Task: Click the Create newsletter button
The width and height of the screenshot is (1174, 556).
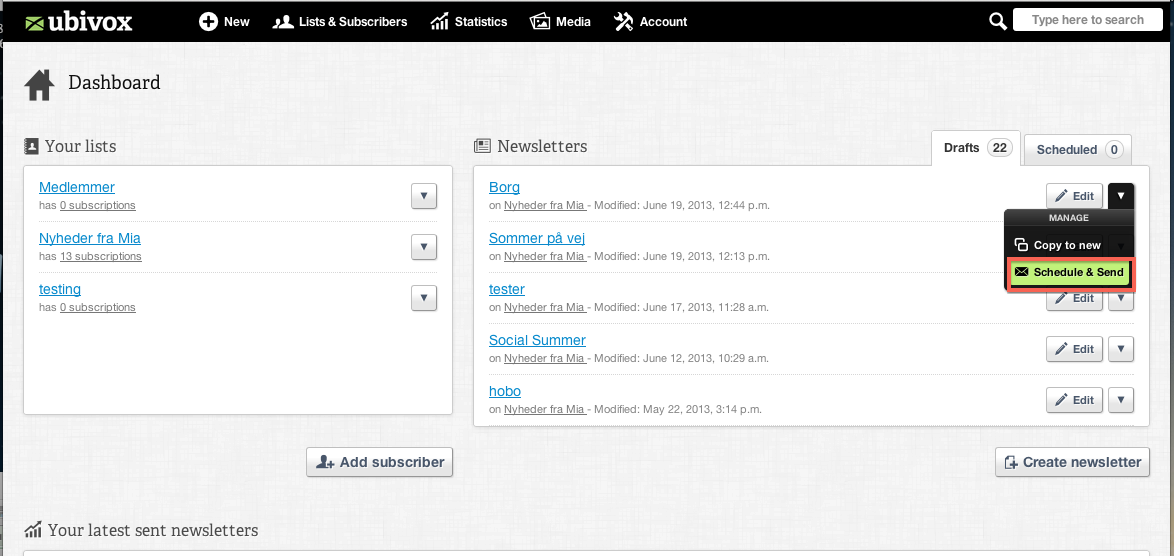Action: tap(1072, 462)
